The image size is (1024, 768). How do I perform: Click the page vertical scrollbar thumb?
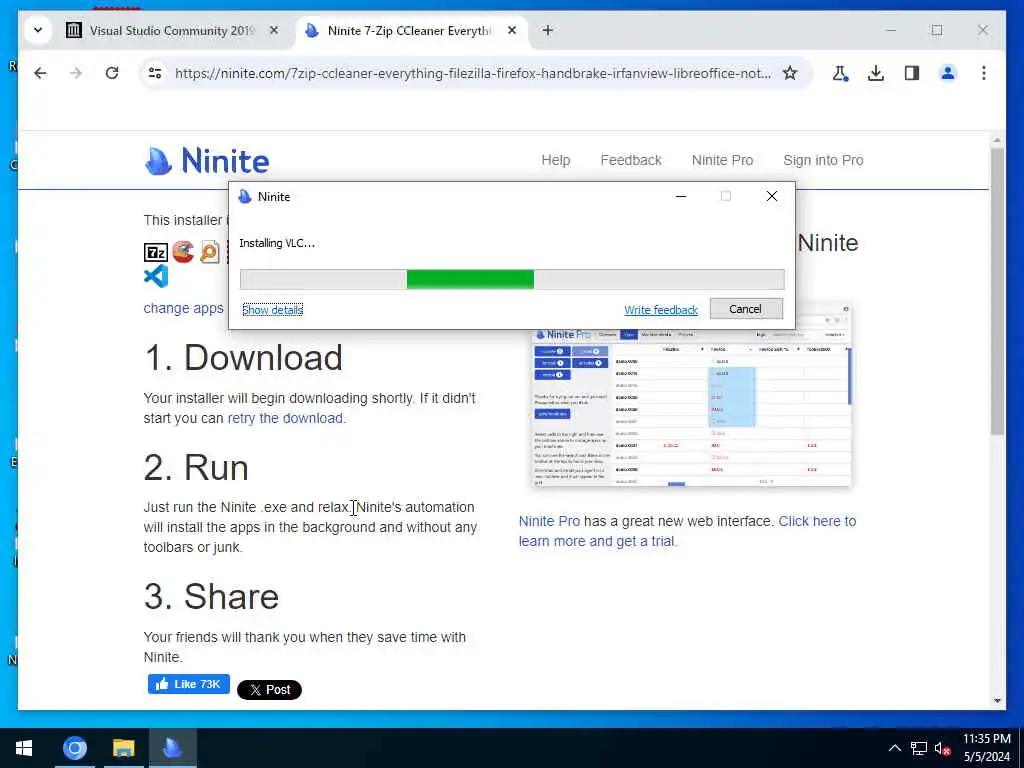(x=997, y=291)
